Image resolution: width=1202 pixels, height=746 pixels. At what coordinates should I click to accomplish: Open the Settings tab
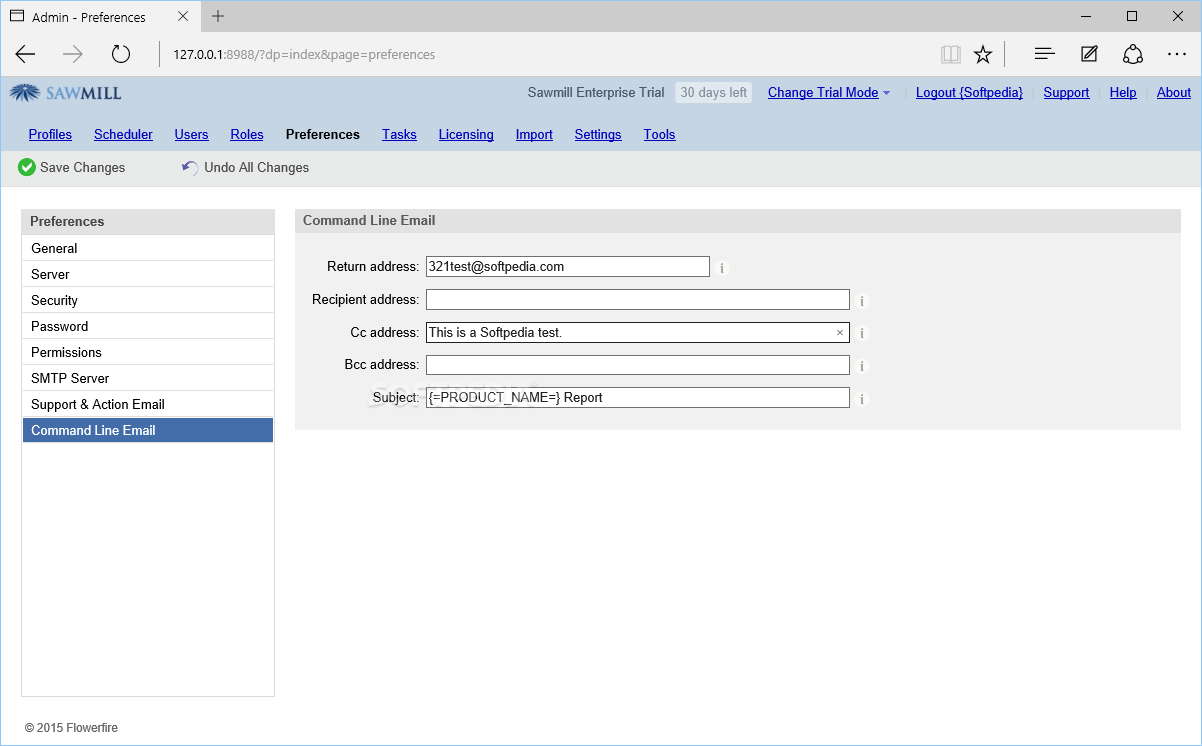(x=598, y=134)
